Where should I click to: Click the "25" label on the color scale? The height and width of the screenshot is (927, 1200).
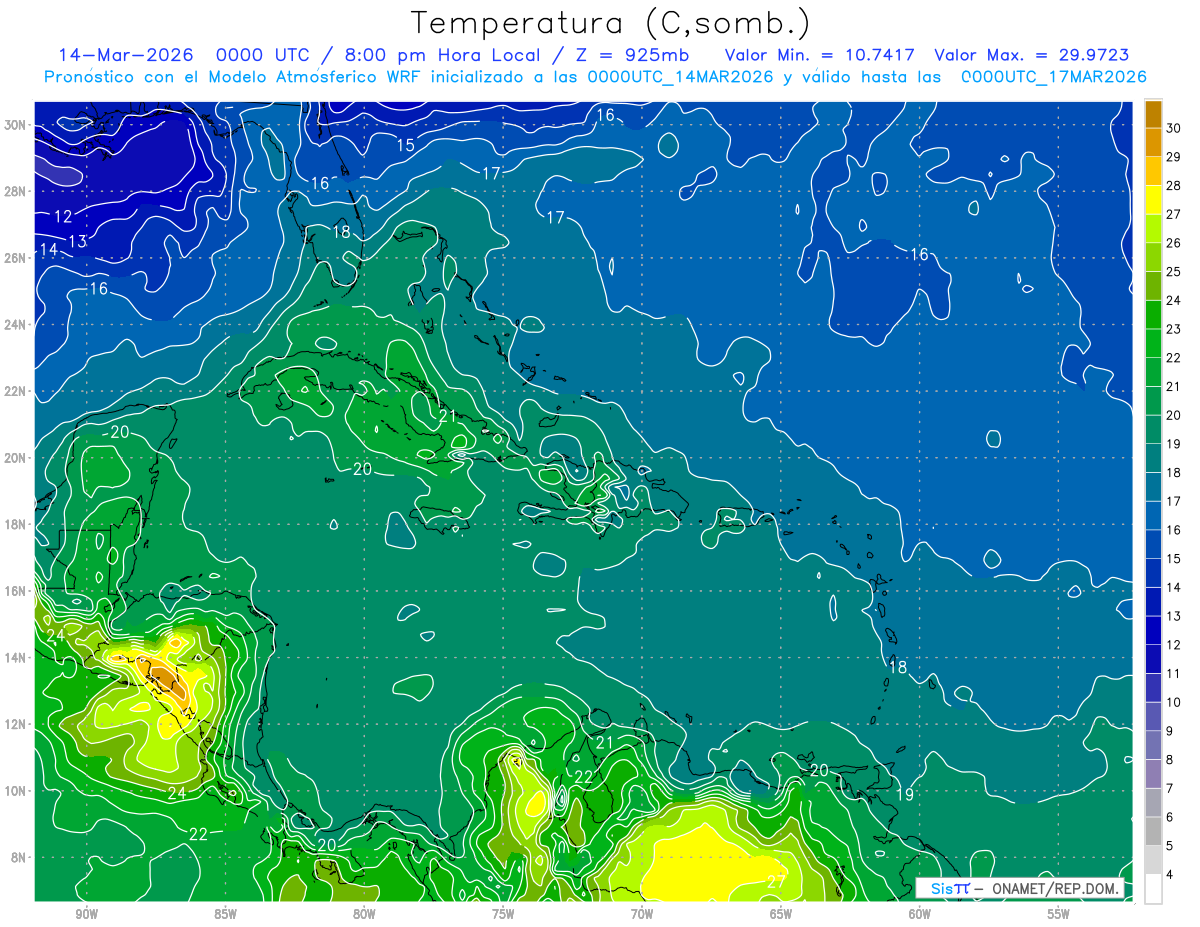pyautogui.click(x=1174, y=271)
